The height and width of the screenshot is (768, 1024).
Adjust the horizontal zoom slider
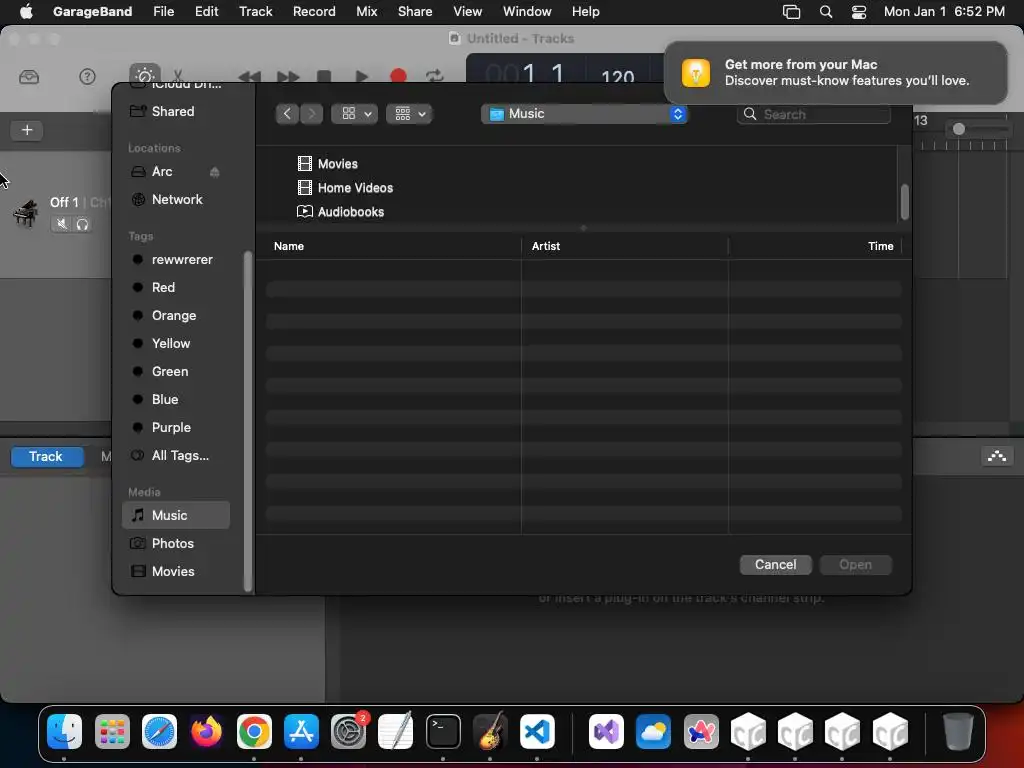point(959,129)
